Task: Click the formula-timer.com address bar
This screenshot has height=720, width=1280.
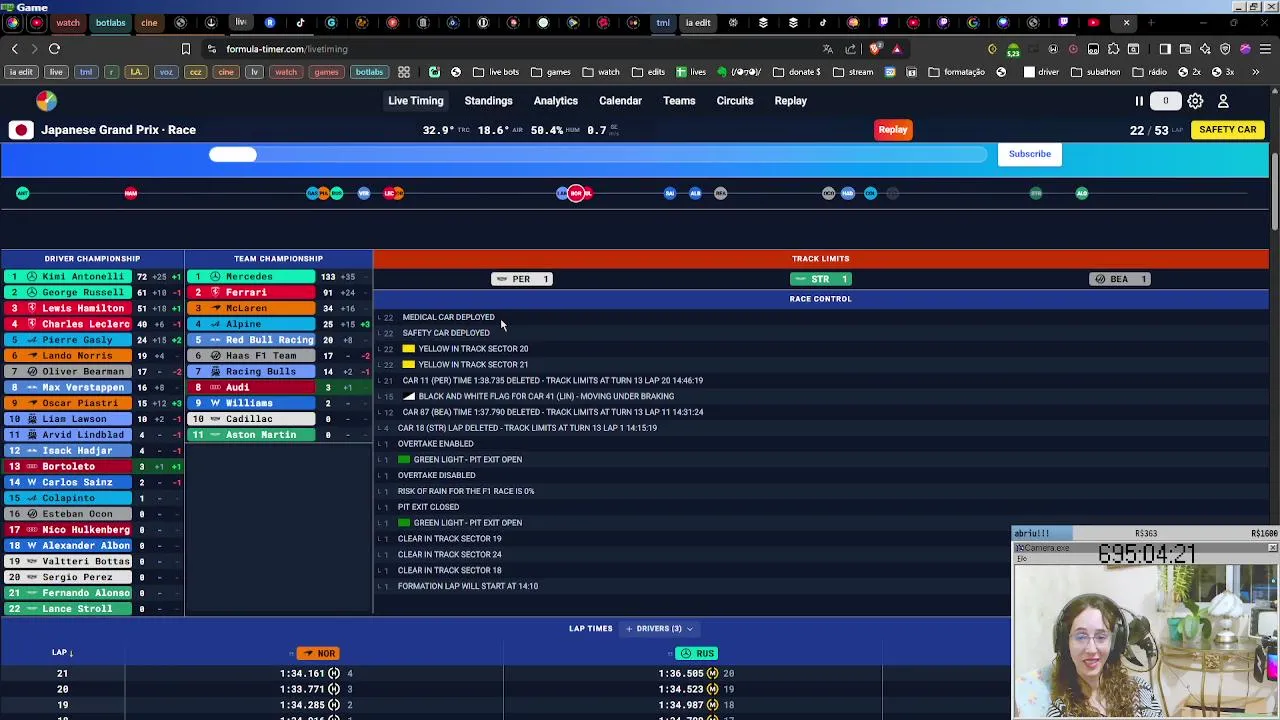Action: click(287, 49)
